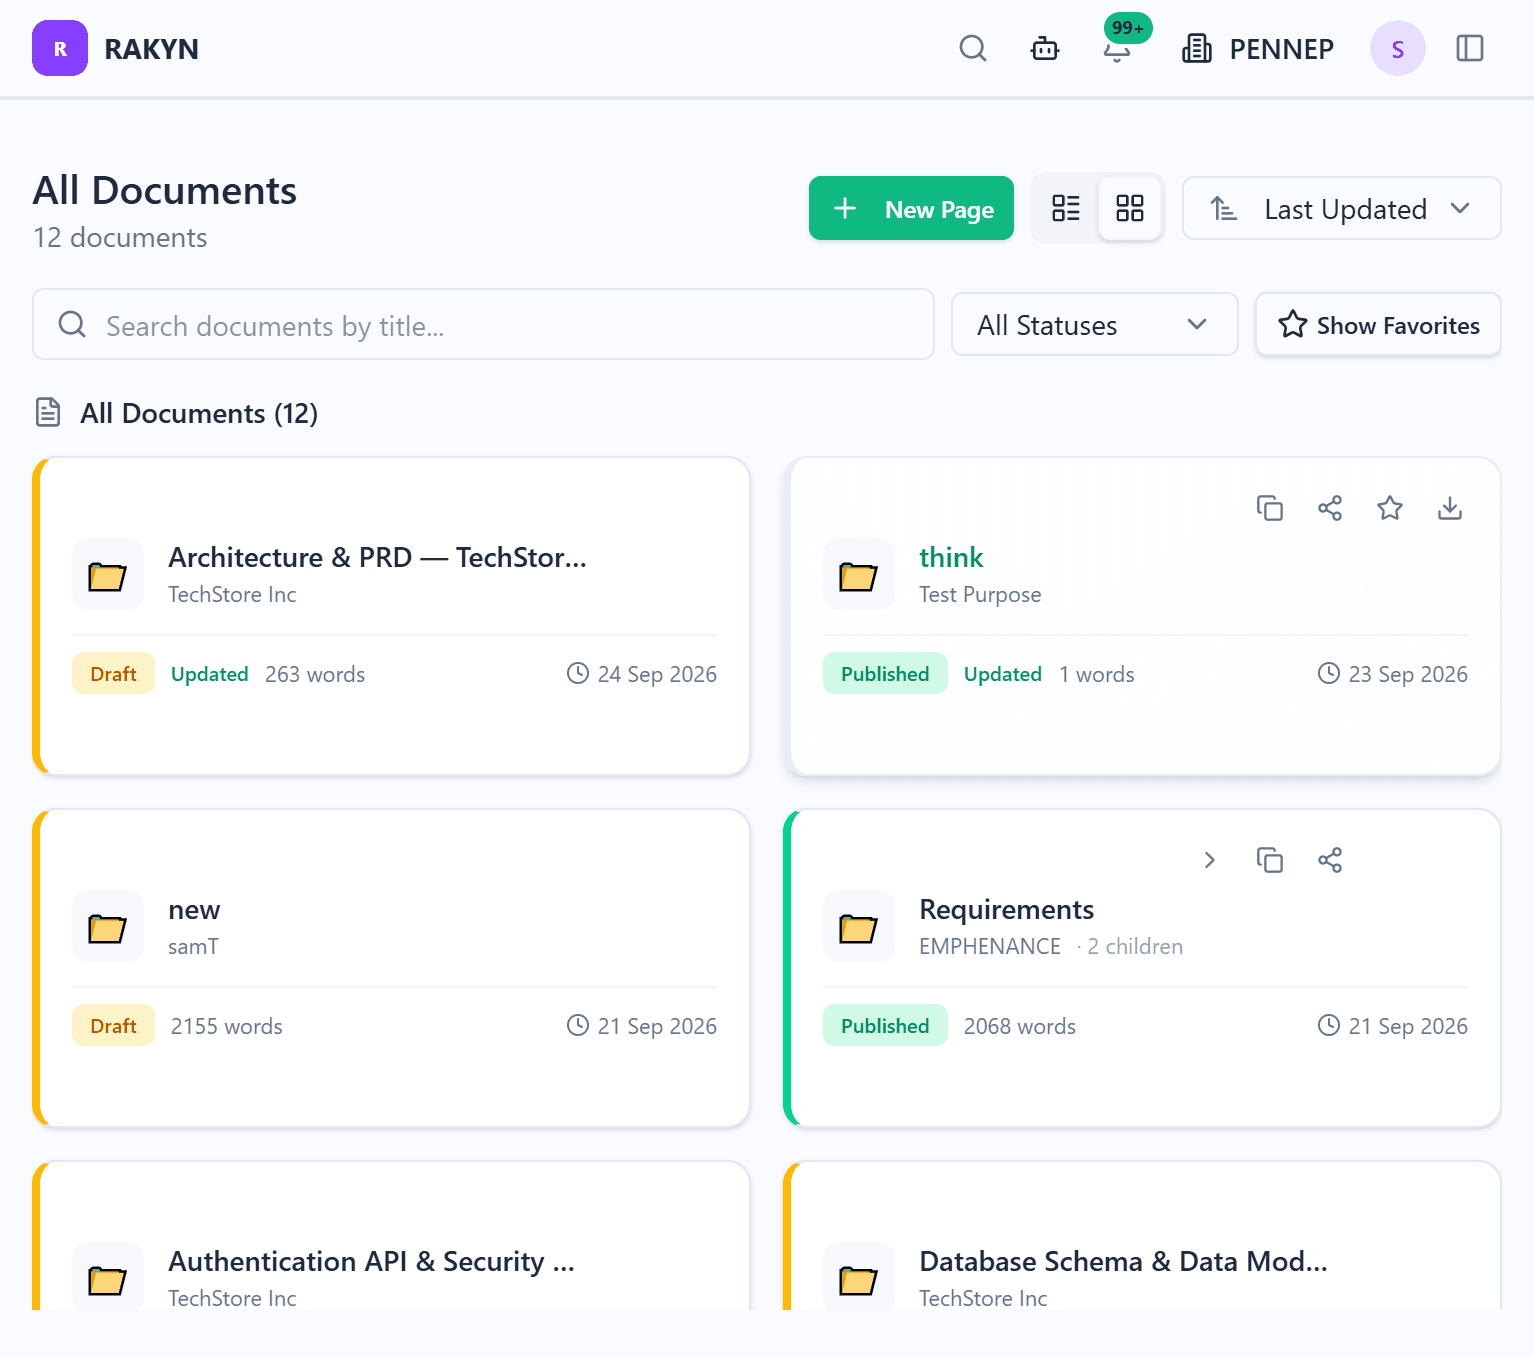Click folder icon of Database Schema card
The height and width of the screenshot is (1358, 1534).
point(859,1276)
